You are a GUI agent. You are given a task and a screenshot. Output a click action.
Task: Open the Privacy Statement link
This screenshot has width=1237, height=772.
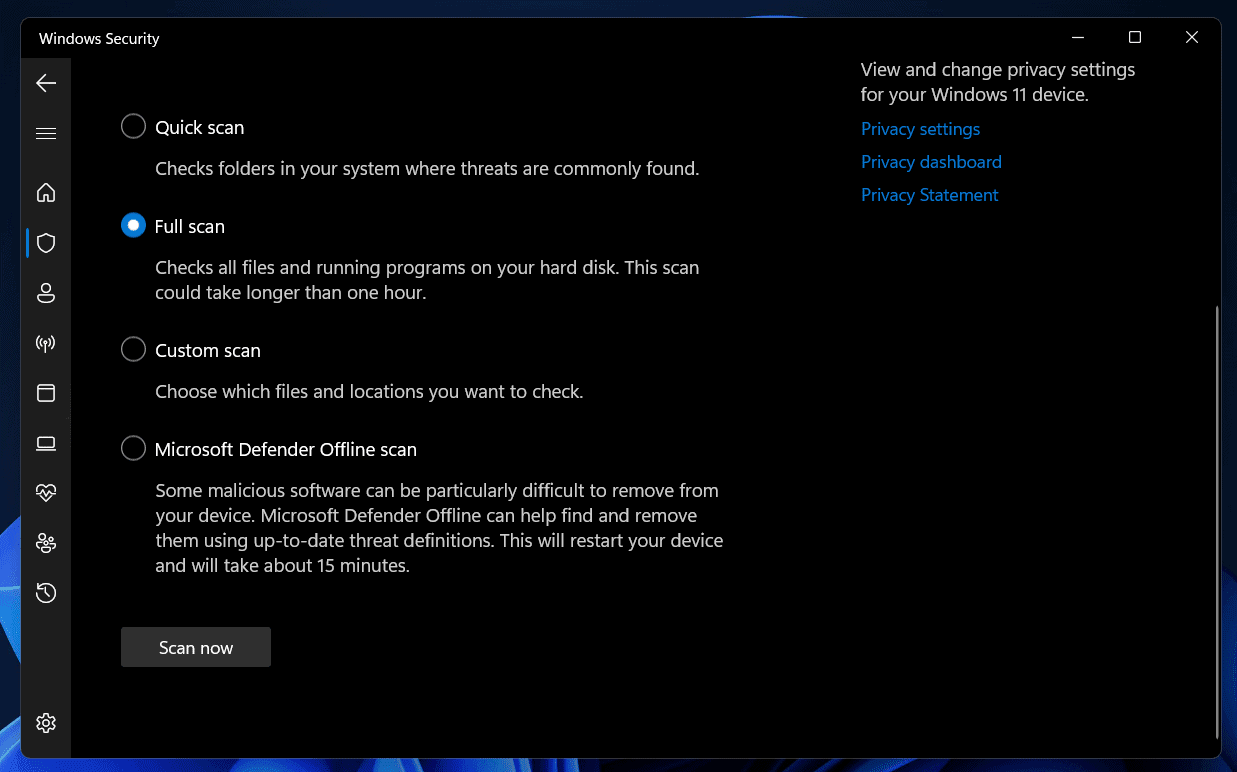930,195
